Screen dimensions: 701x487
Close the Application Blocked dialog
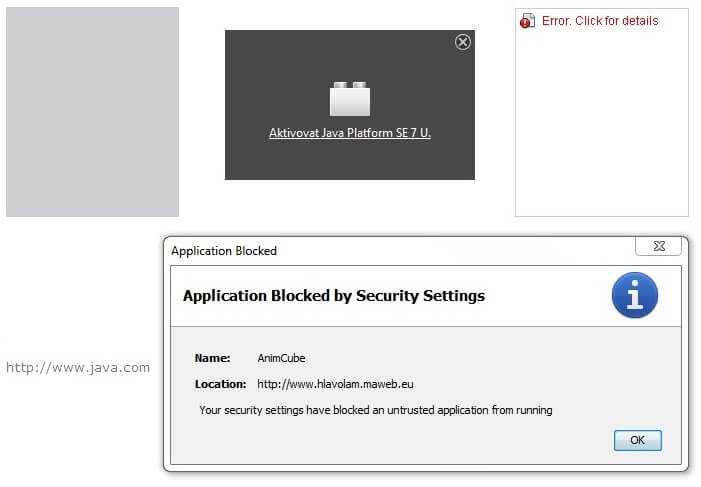point(658,246)
